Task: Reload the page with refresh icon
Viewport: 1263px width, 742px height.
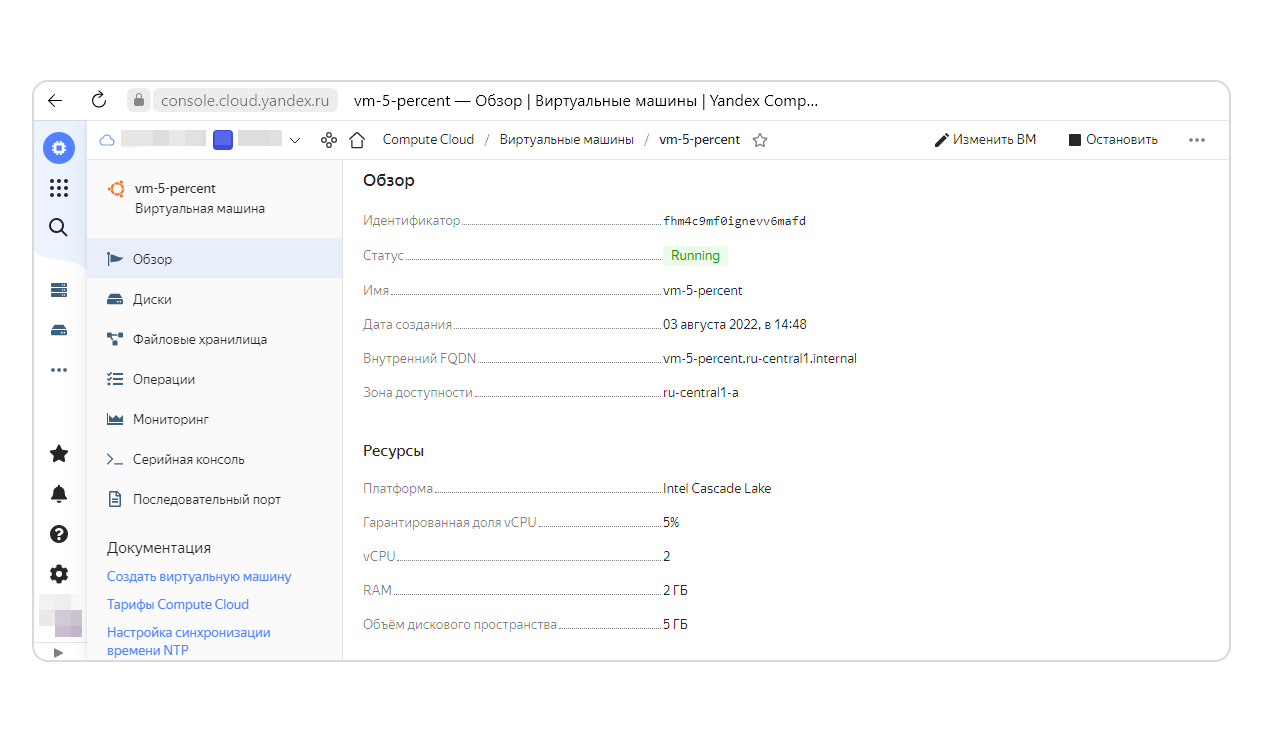Action: point(98,100)
